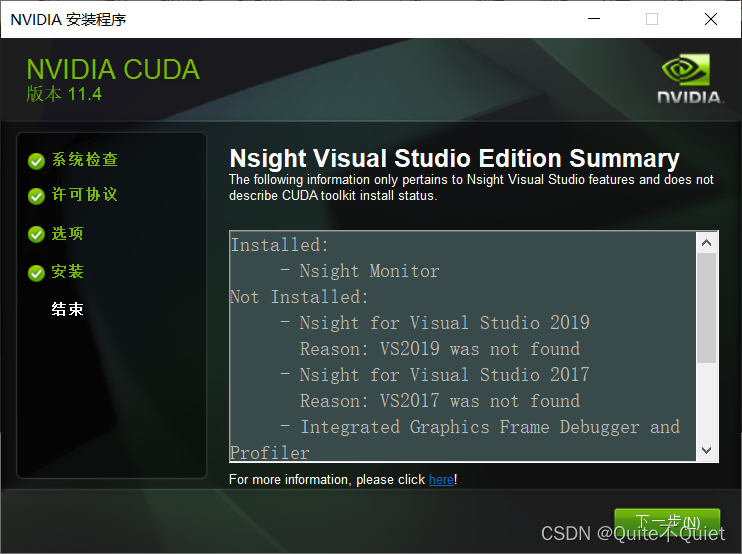Screen dimensions: 742x554
Task: Select the 安装 step label
Action: tap(67, 271)
